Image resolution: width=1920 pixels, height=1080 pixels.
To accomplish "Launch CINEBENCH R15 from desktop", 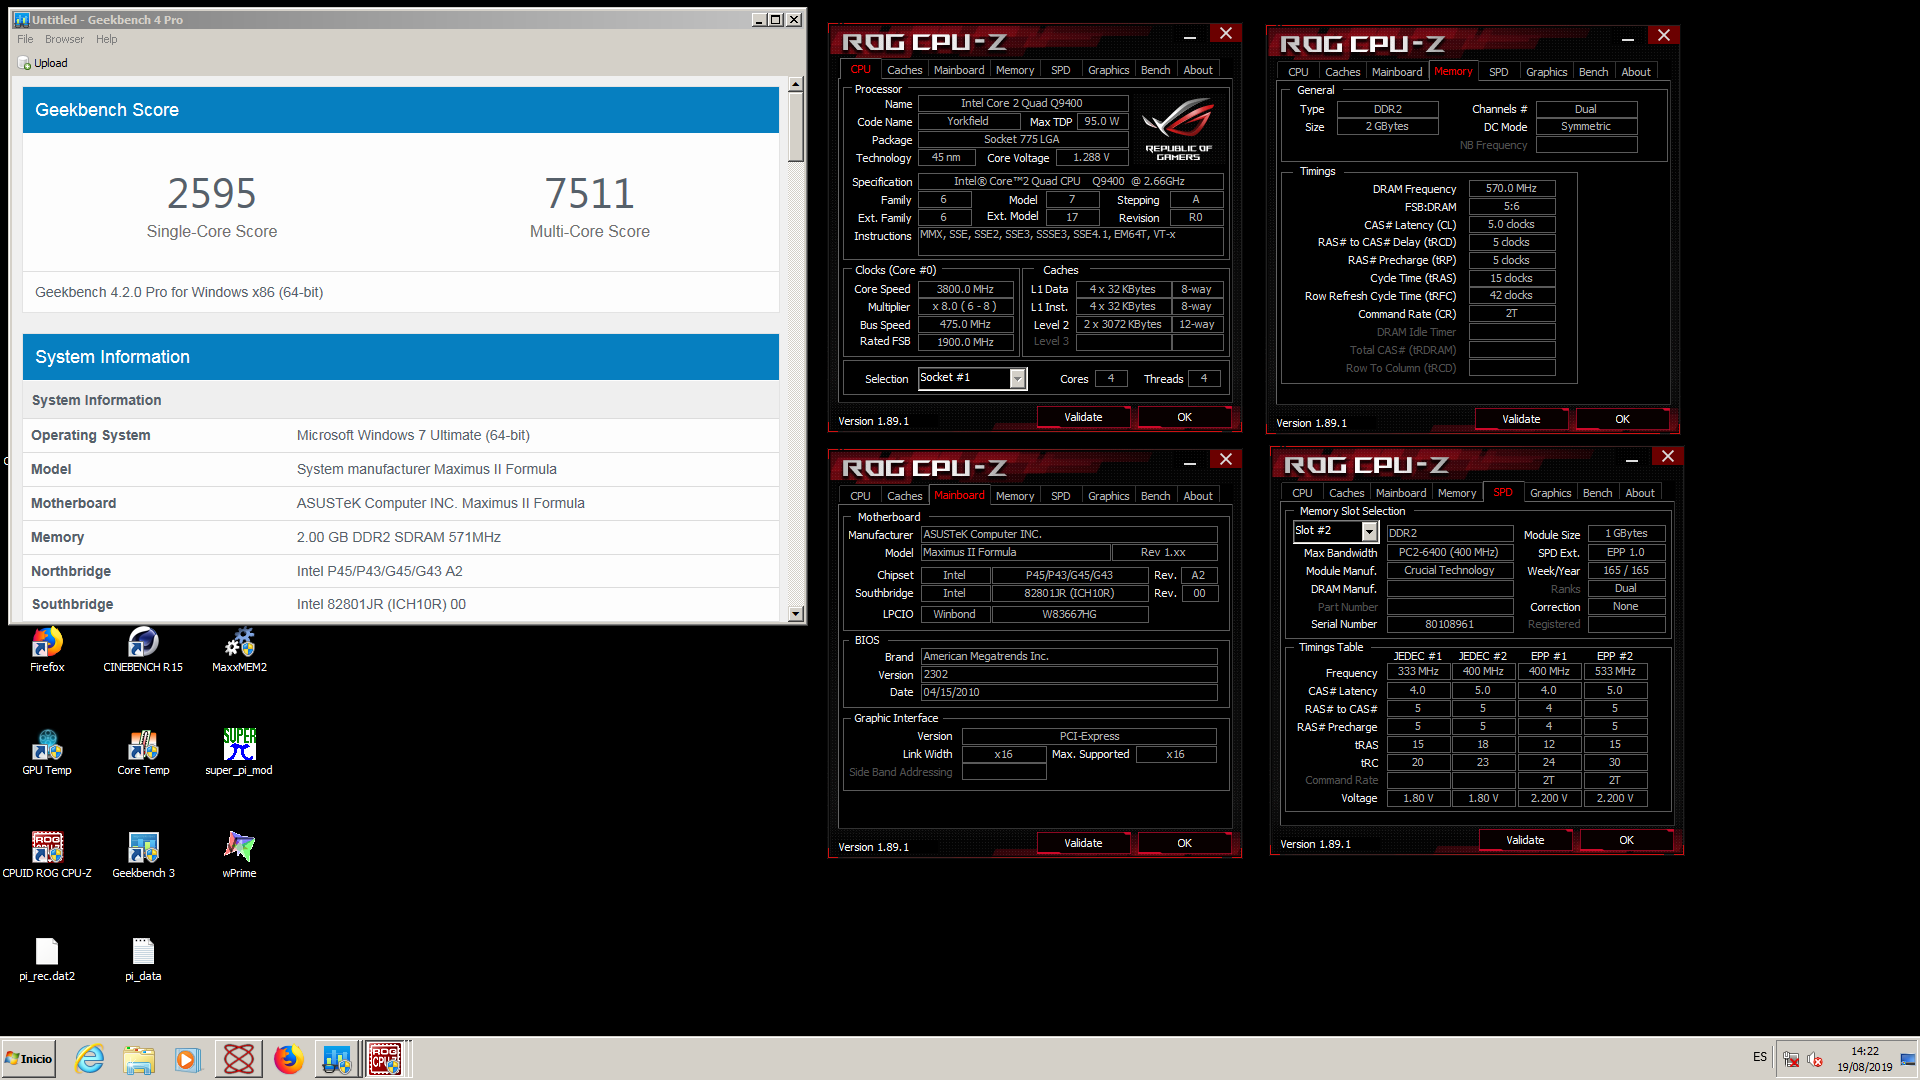I will (x=143, y=650).
